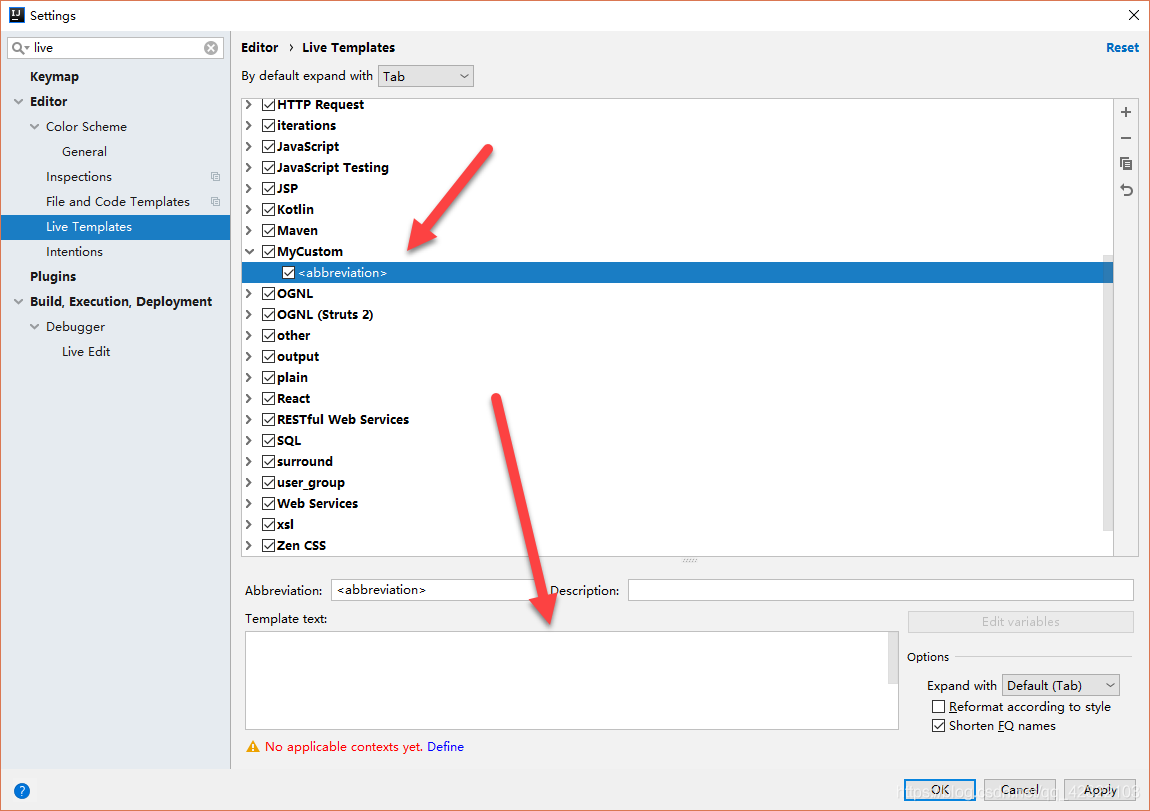Clear the search field text
Image resolution: width=1150 pixels, height=811 pixels.
coord(210,48)
